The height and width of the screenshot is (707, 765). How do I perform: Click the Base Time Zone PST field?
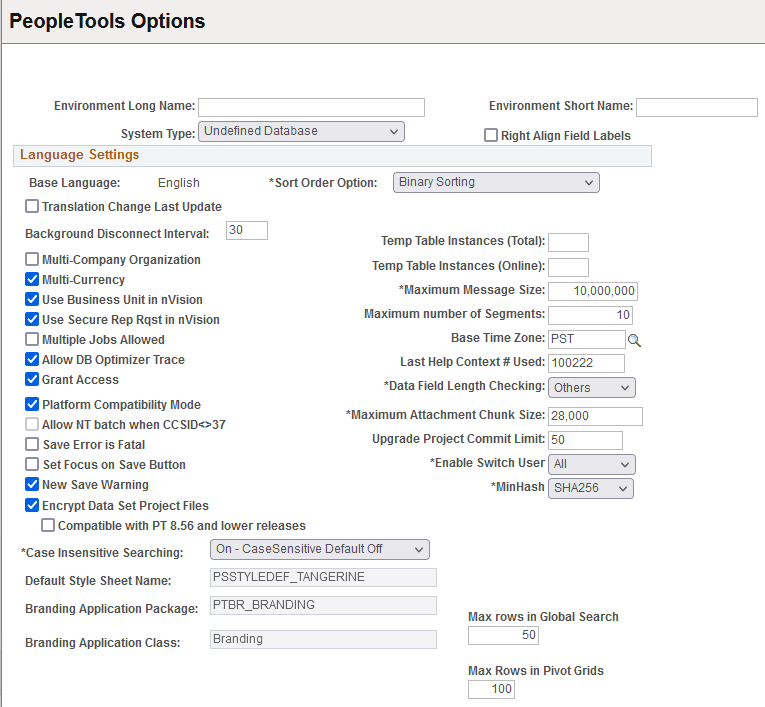pos(586,339)
